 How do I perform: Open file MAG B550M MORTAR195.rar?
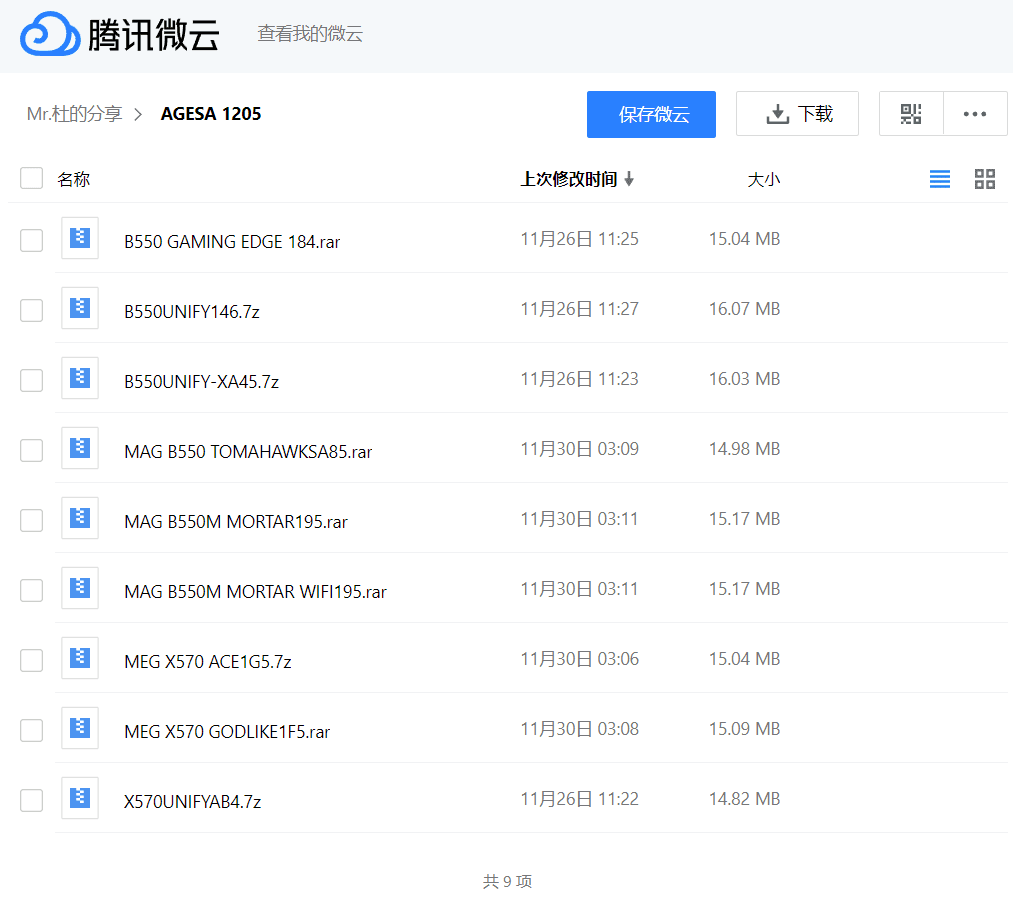click(236, 522)
